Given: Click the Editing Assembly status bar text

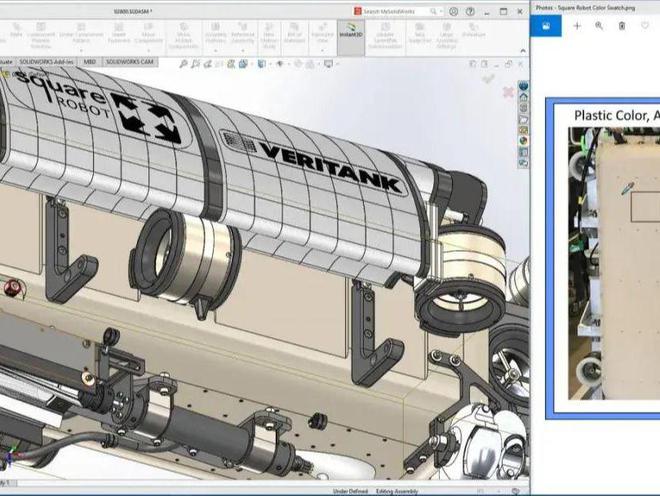Looking at the screenshot, I should pos(397,491).
